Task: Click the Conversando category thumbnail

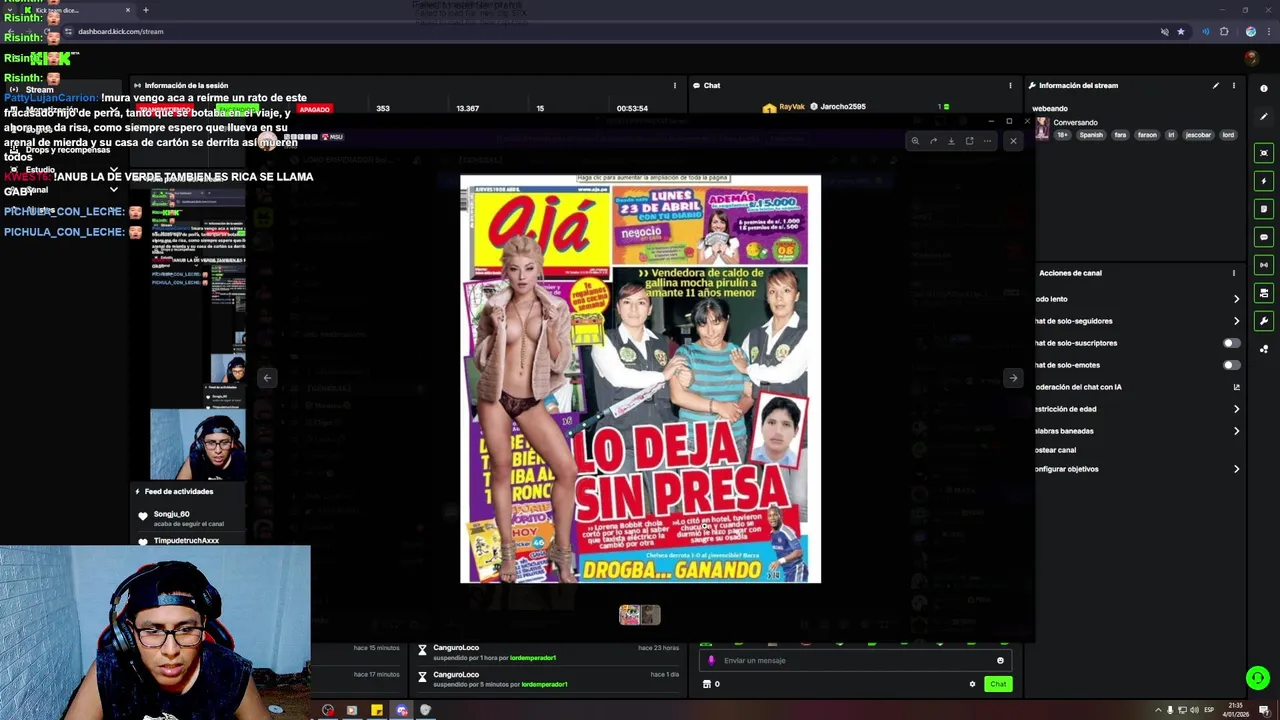Action: click(1042, 128)
